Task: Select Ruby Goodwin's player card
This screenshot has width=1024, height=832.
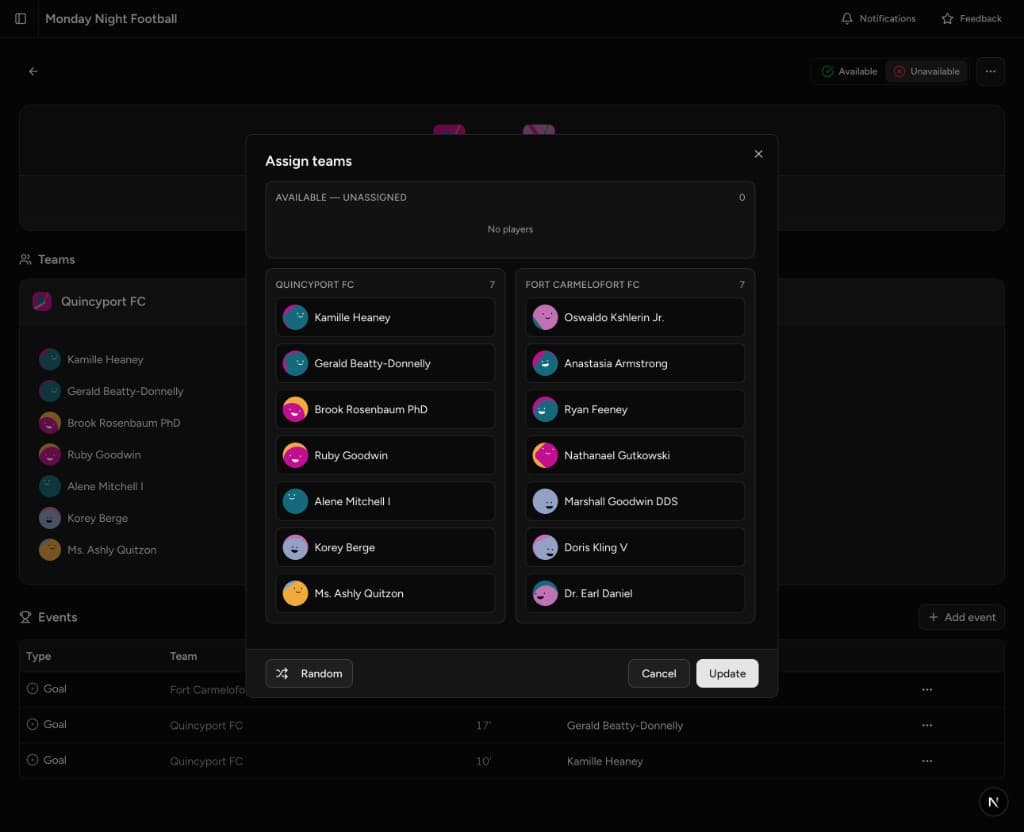Action: pos(385,455)
